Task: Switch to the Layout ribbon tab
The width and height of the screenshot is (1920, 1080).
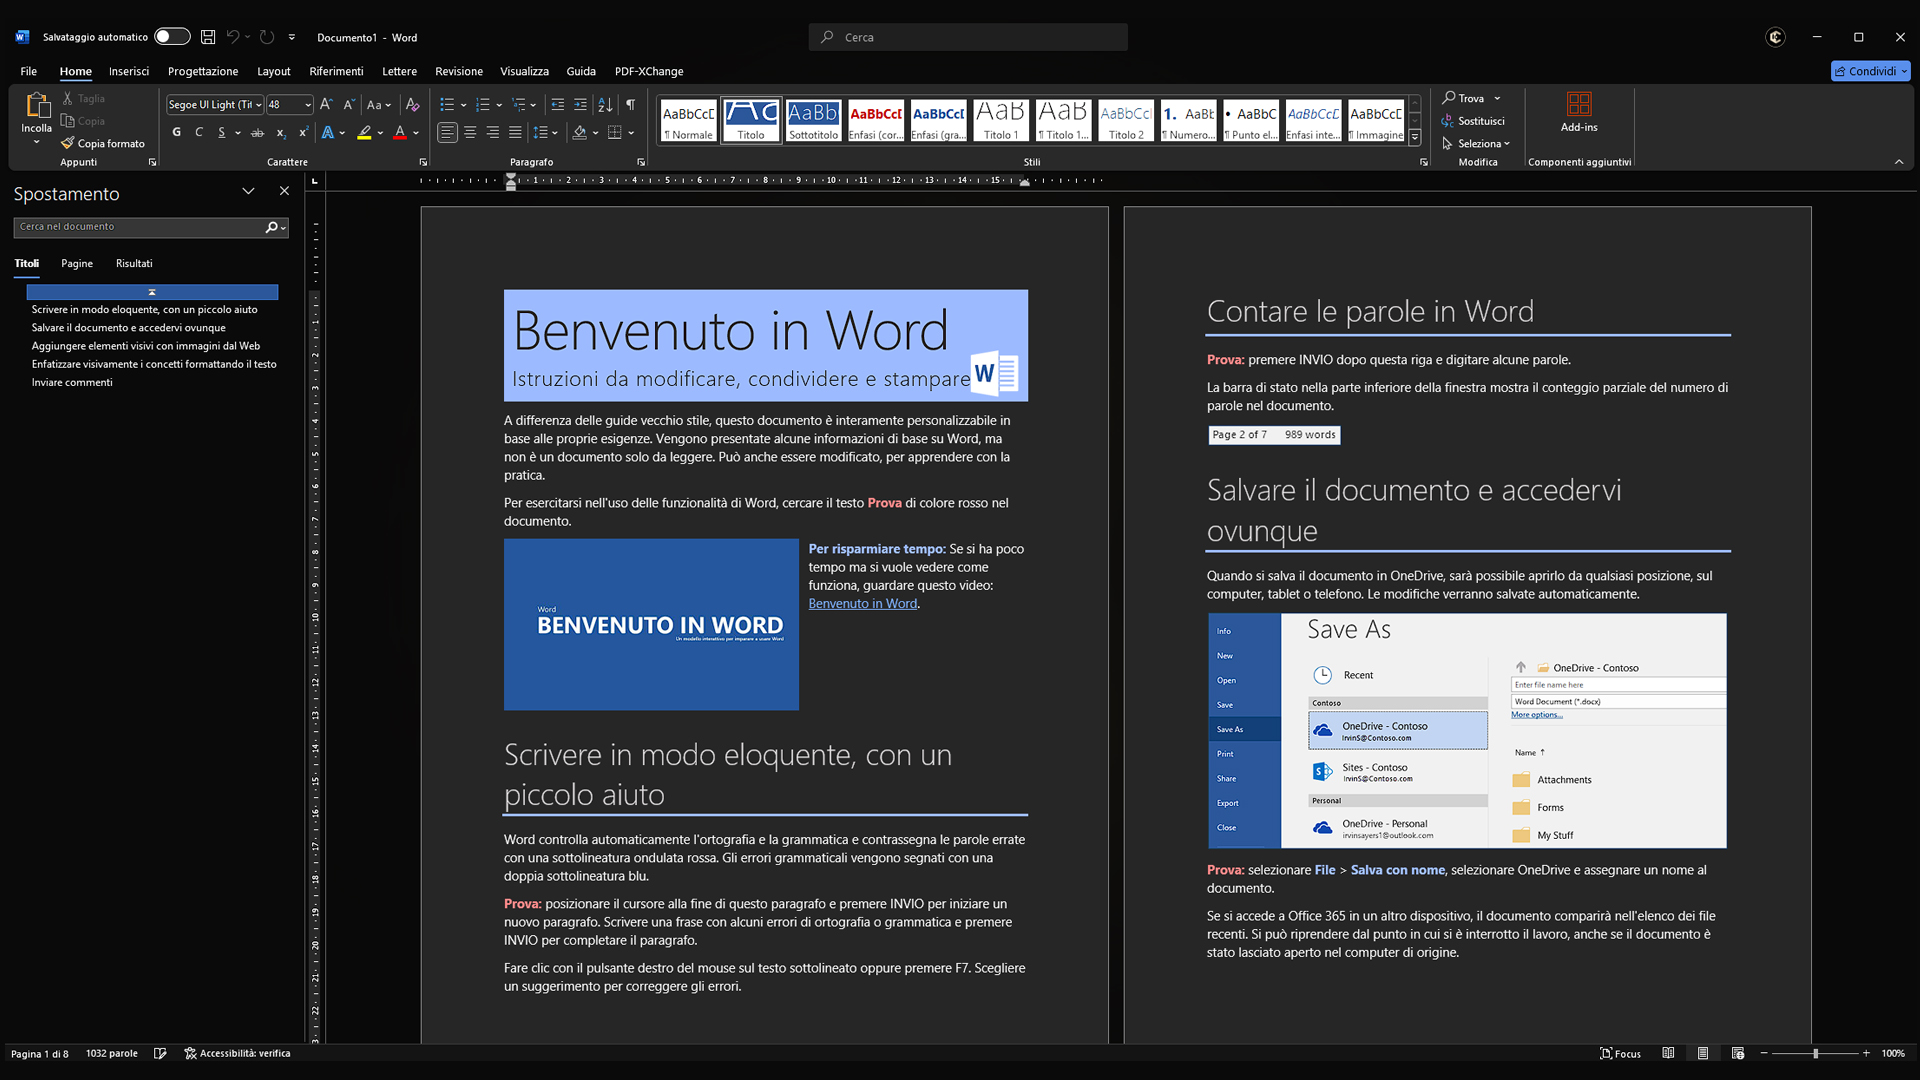Action: [273, 71]
